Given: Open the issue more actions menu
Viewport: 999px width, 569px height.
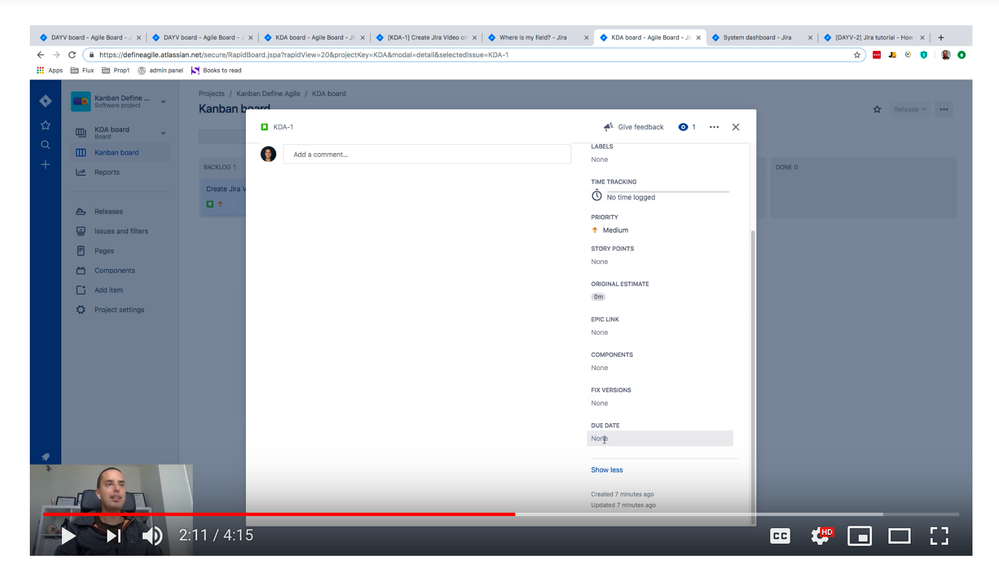Looking at the screenshot, I should (714, 127).
